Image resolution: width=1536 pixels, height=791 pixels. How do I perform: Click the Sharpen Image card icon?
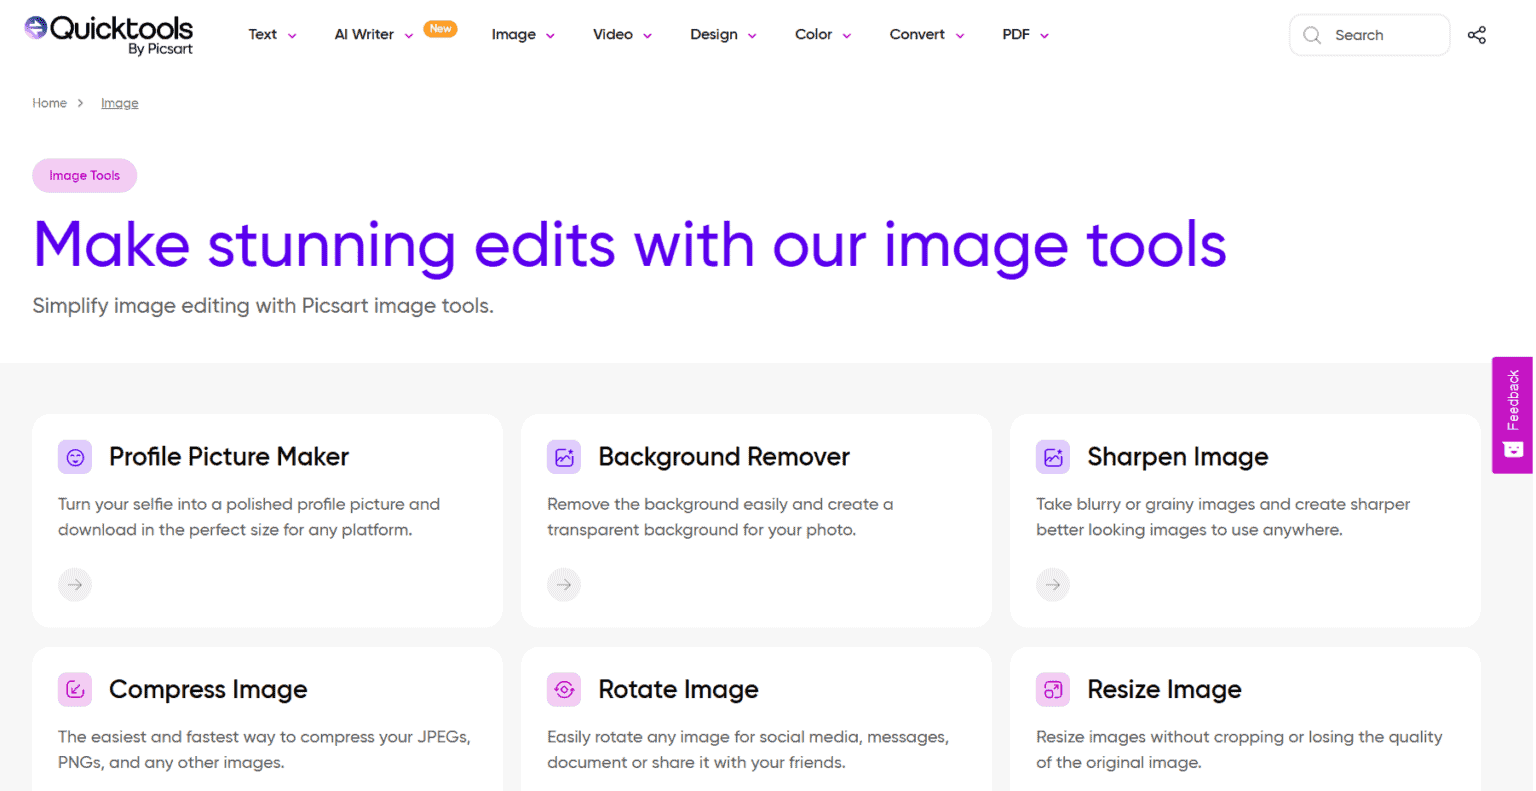[1053, 457]
